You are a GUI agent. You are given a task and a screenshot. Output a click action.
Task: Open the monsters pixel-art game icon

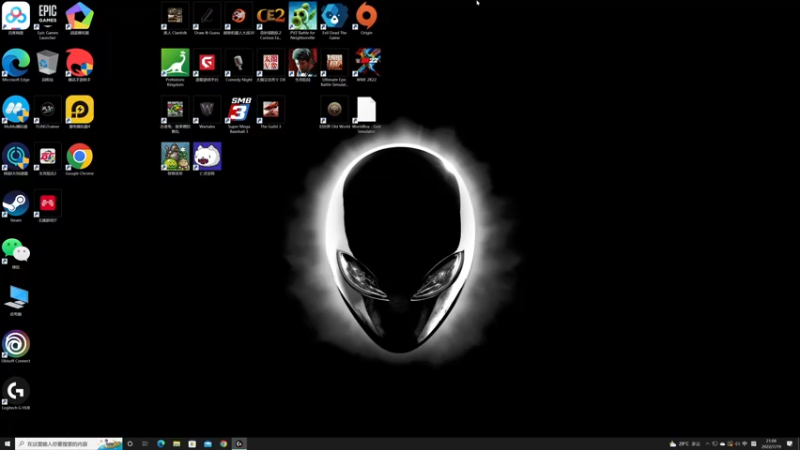pos(175,157)
